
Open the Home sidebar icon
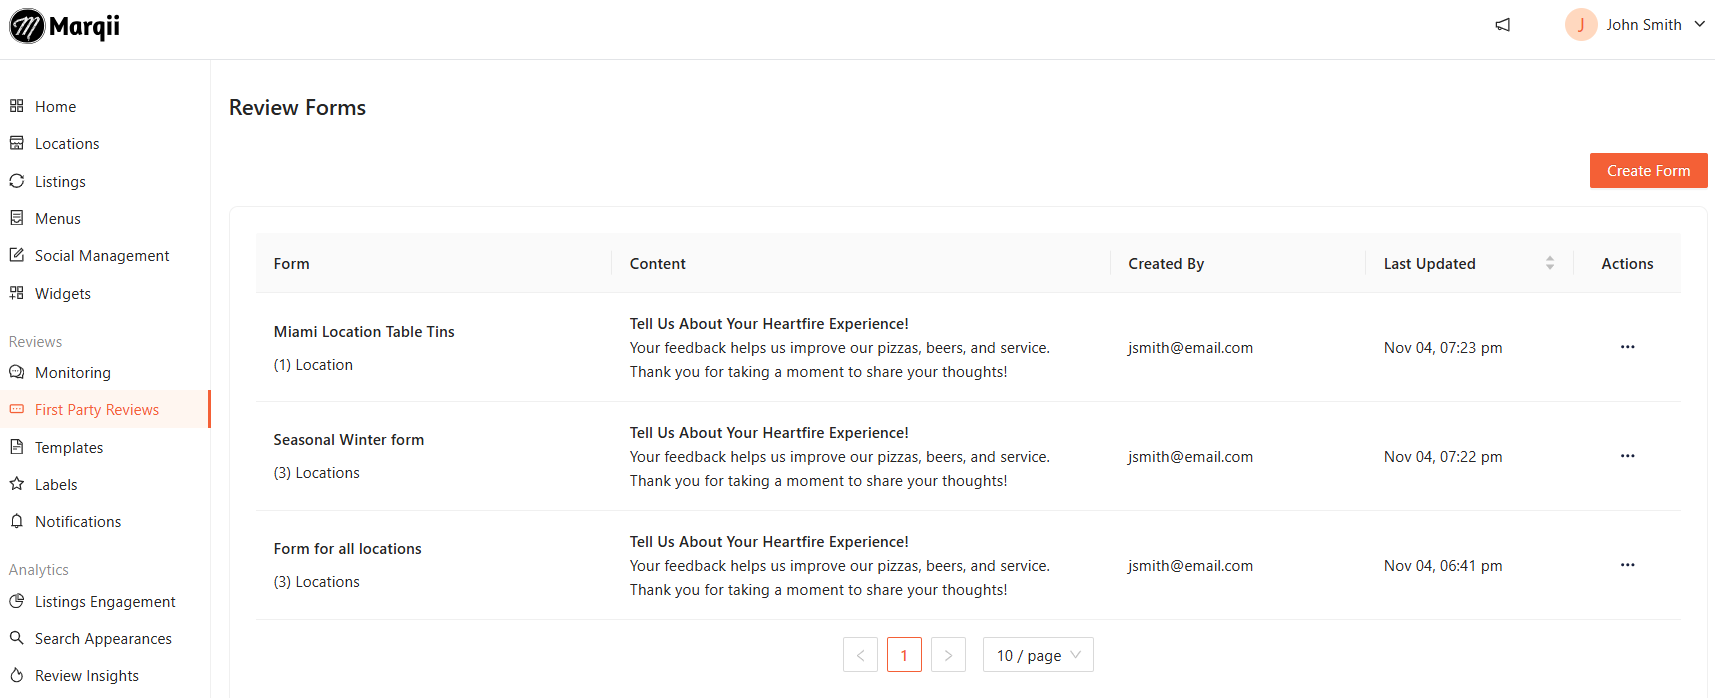click(x=17, y=106)
